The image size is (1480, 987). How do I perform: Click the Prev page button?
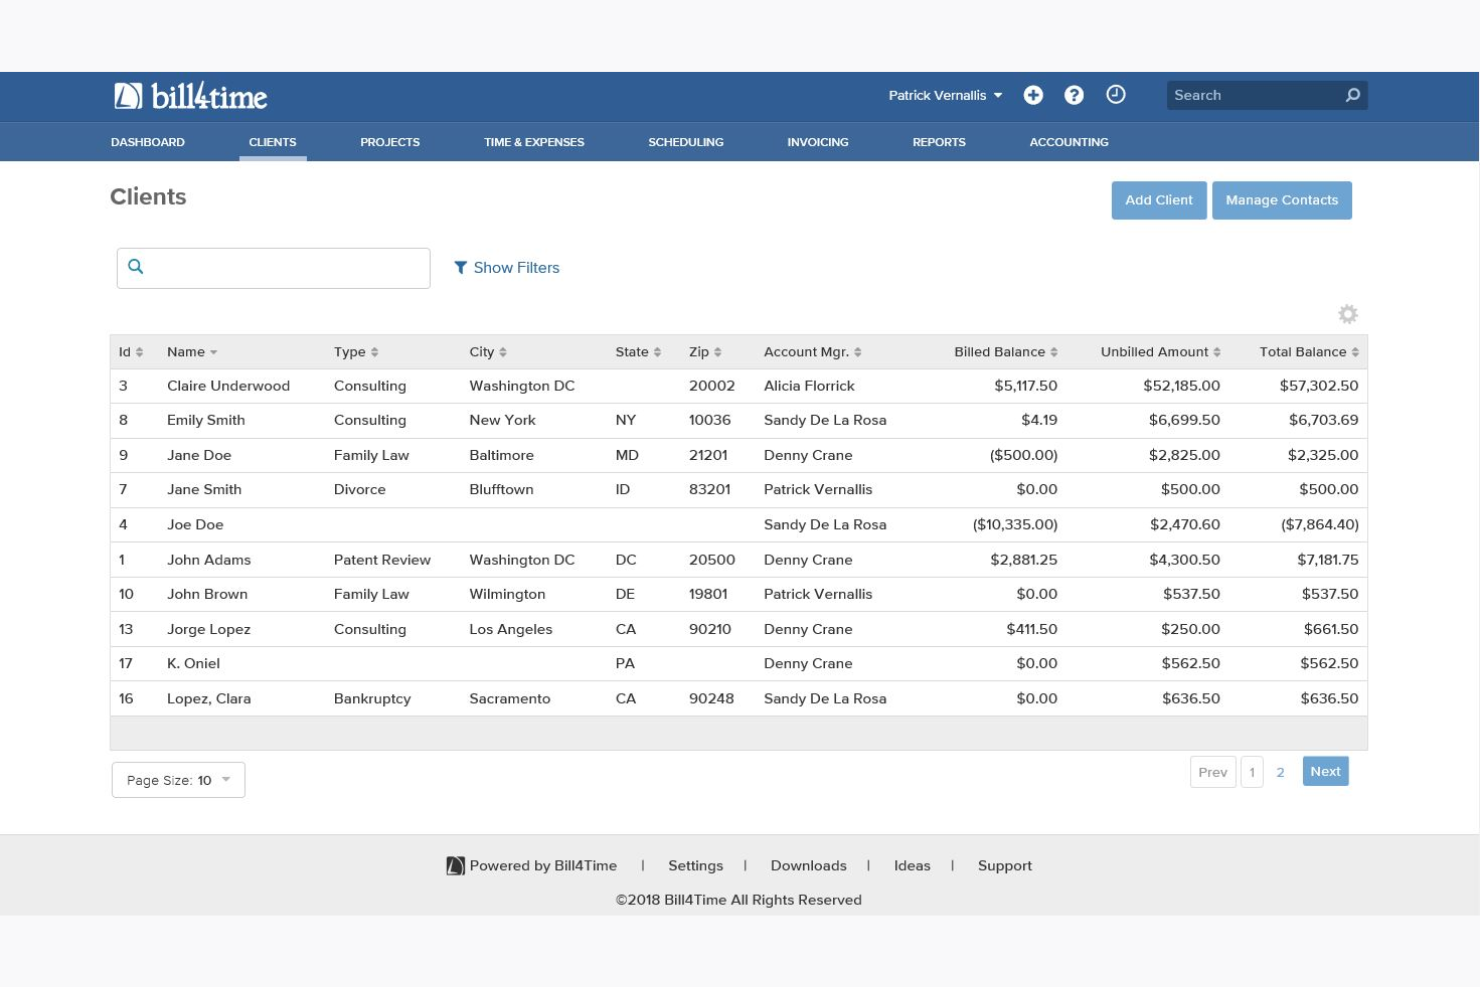pos(1213,772)
